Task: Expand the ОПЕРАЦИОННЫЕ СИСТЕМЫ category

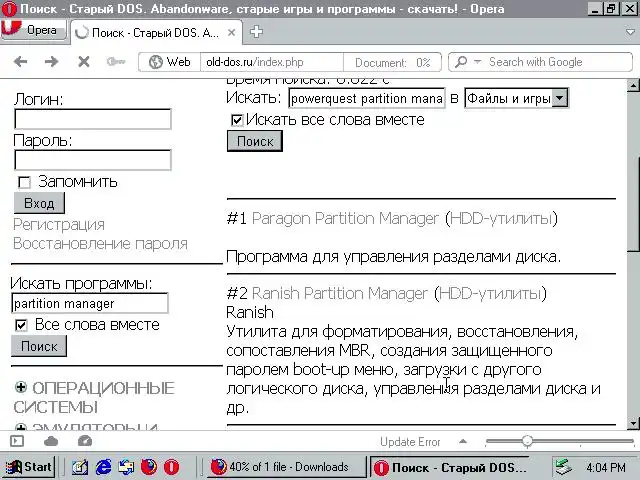Action: [x=21, y=387]
